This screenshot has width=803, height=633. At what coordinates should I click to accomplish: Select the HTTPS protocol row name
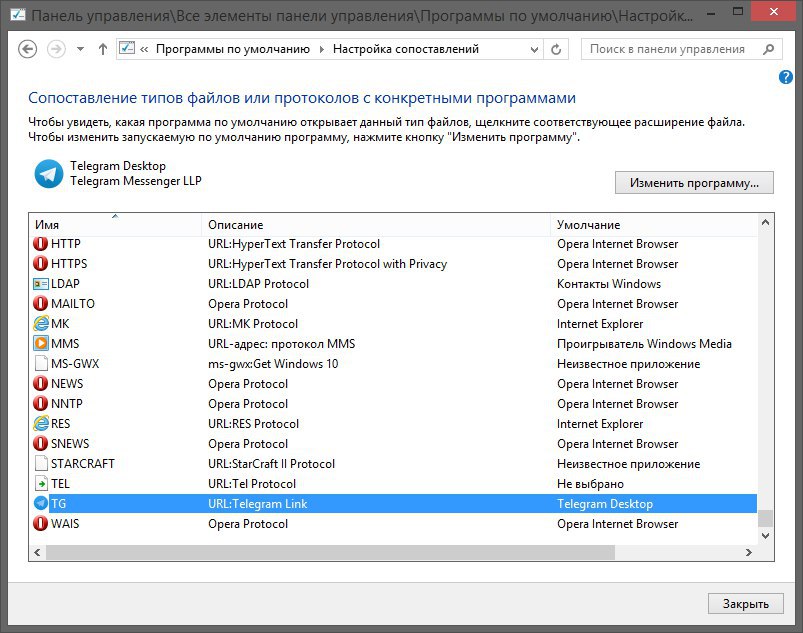[x=69, y=264]
